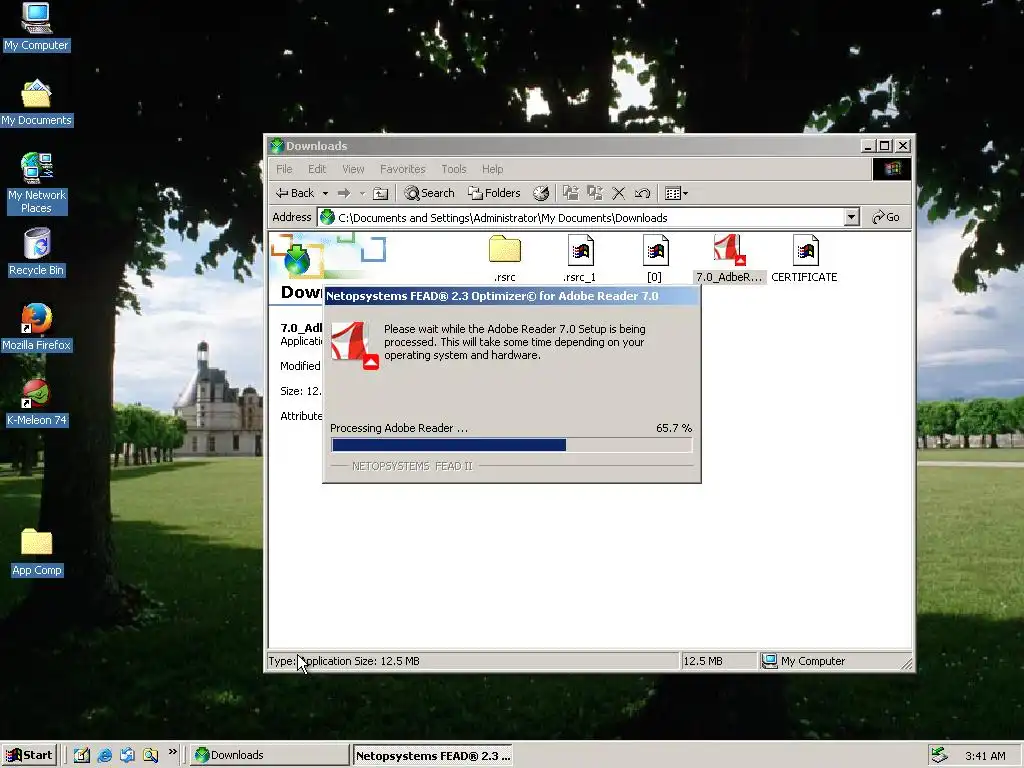Open the App Comp desktop folder
Viewport: 1024px width, 768px height.
37,552
